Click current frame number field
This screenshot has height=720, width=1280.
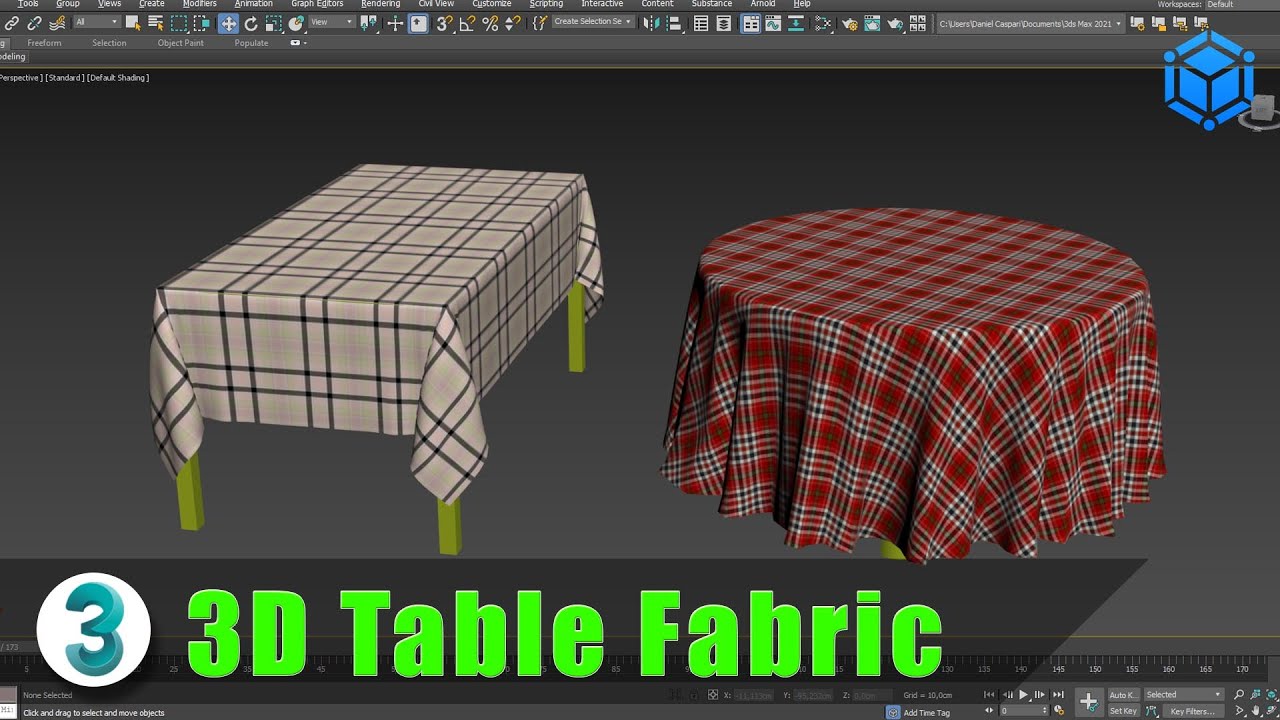click(1024, 711)
